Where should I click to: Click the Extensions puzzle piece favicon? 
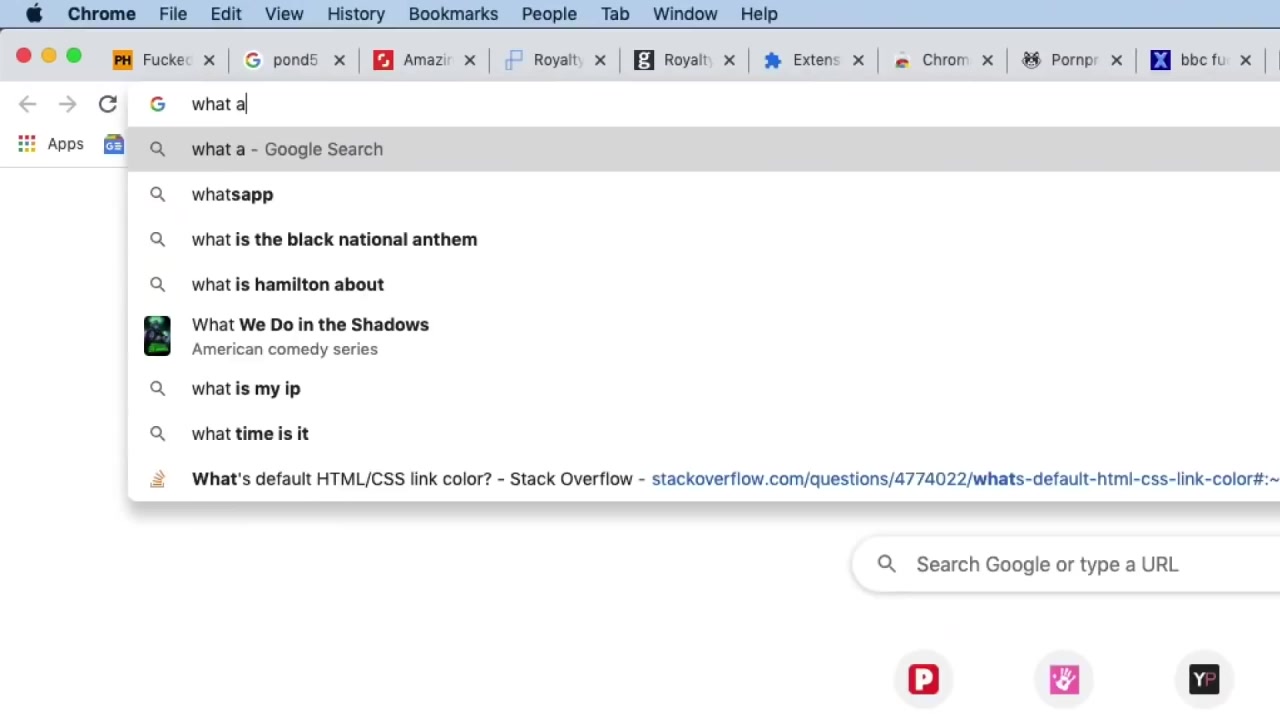(x=772, y=60)
